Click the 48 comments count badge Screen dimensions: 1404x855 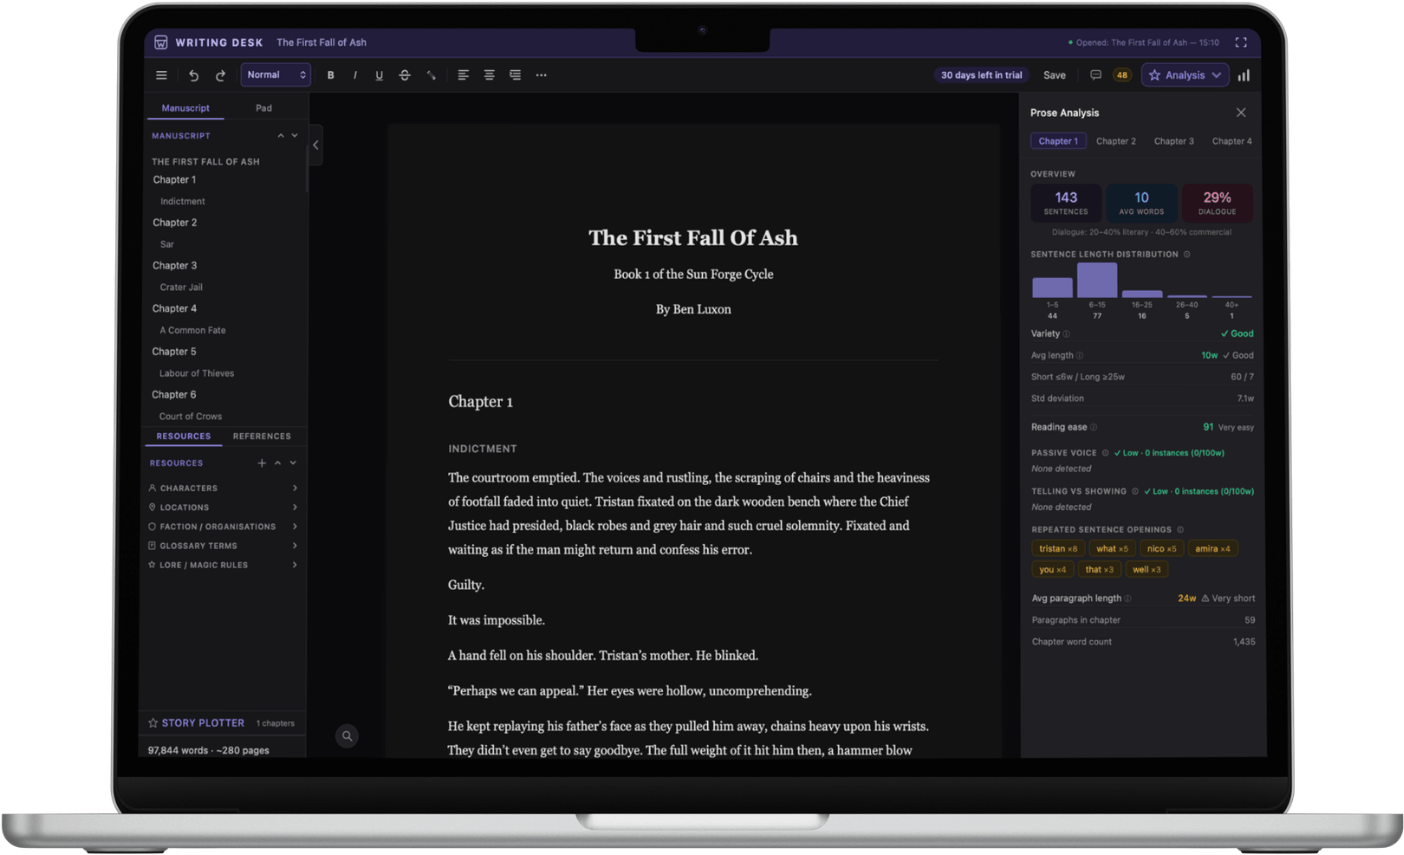coord(1122,75)
